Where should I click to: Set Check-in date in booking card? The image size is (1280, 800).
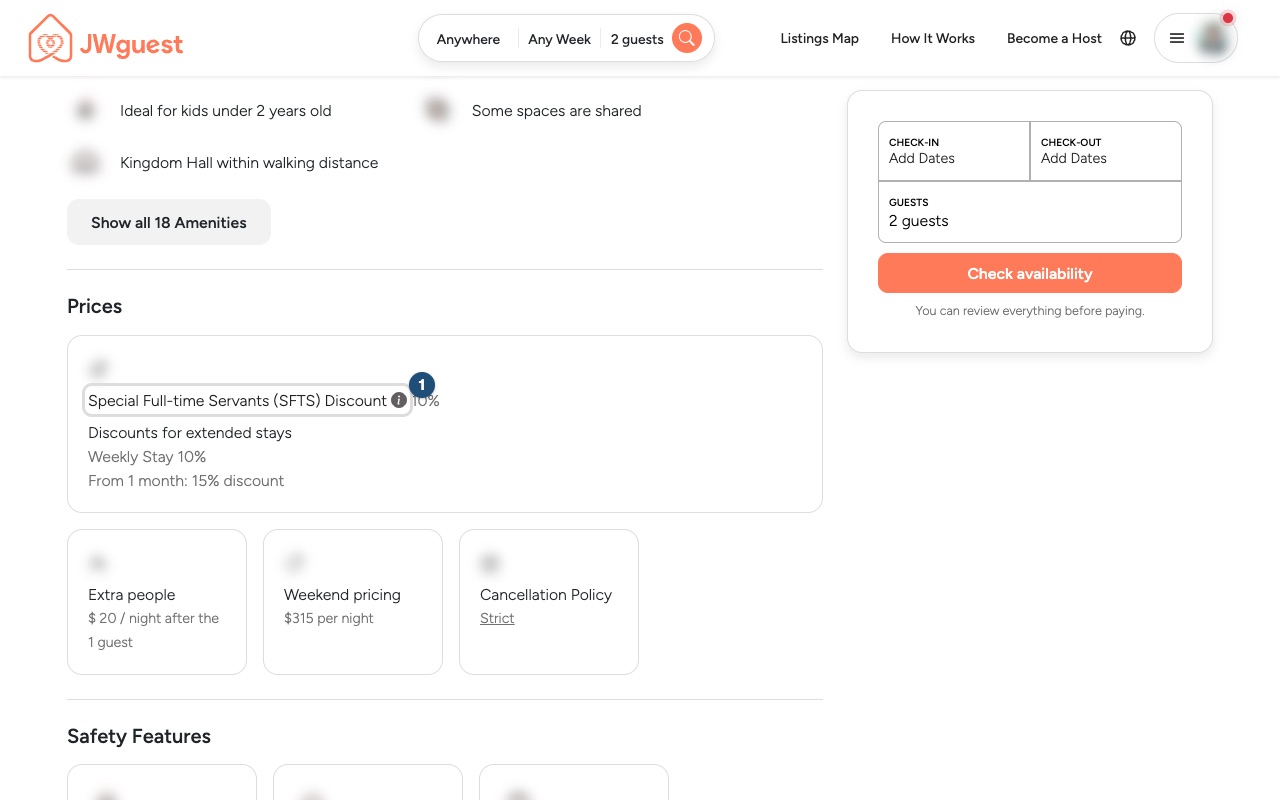pyautogui.click(x=954, y=151)
